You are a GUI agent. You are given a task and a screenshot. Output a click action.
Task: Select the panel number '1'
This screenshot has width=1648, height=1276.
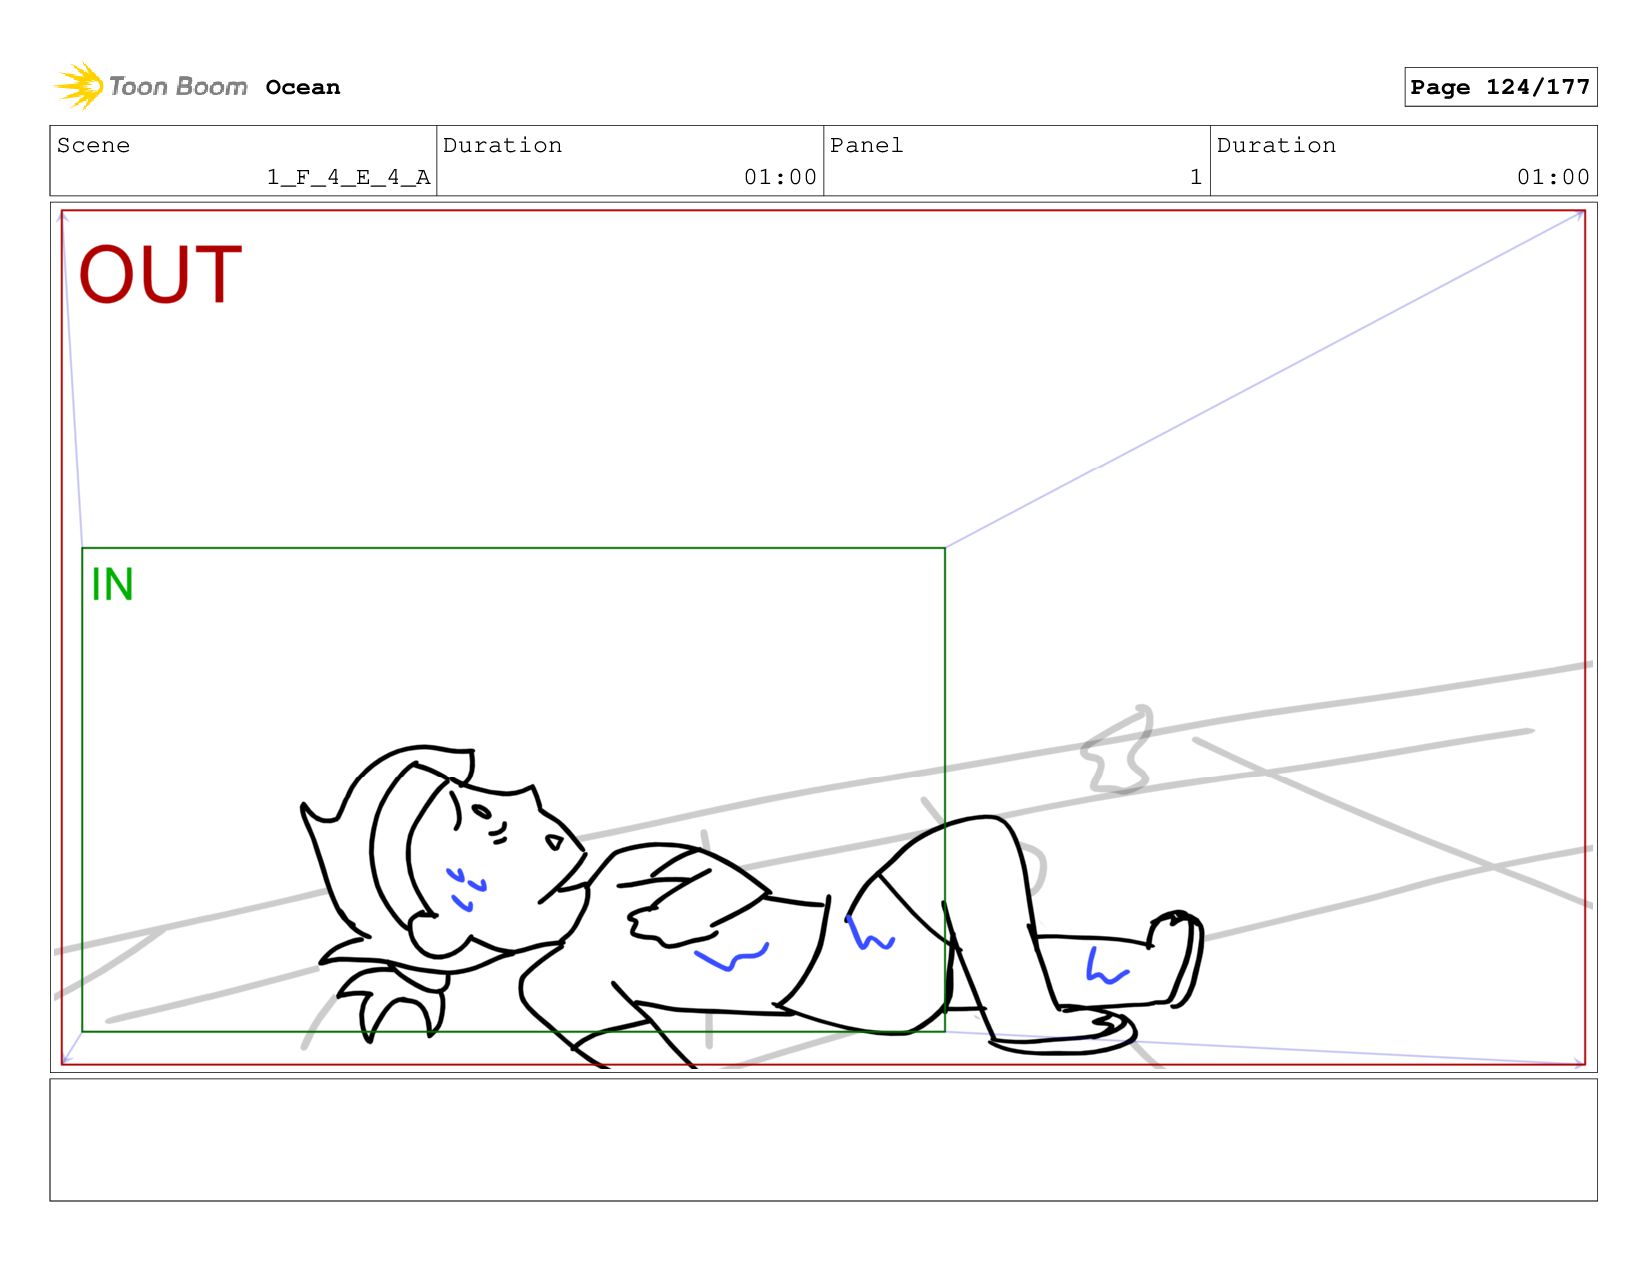(1195, 177)
